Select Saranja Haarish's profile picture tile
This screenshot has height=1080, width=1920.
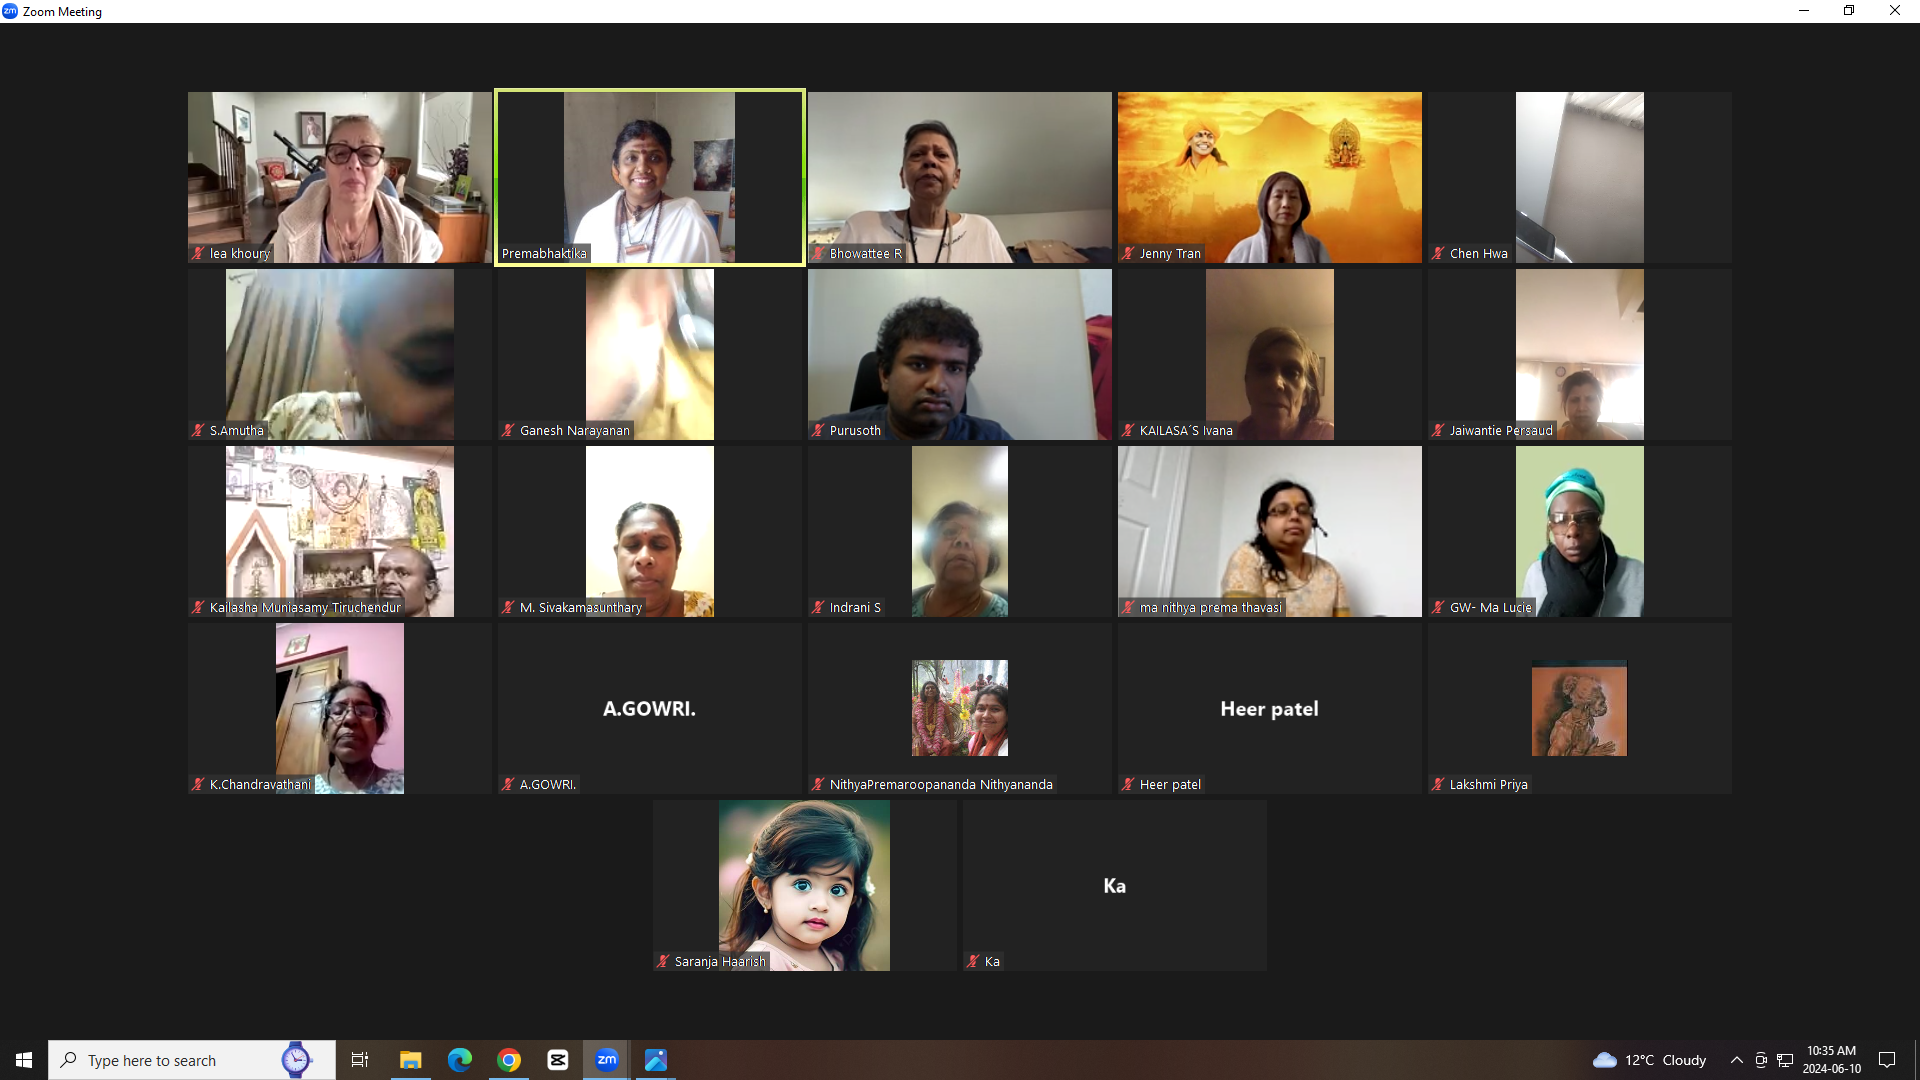(804, 885)
